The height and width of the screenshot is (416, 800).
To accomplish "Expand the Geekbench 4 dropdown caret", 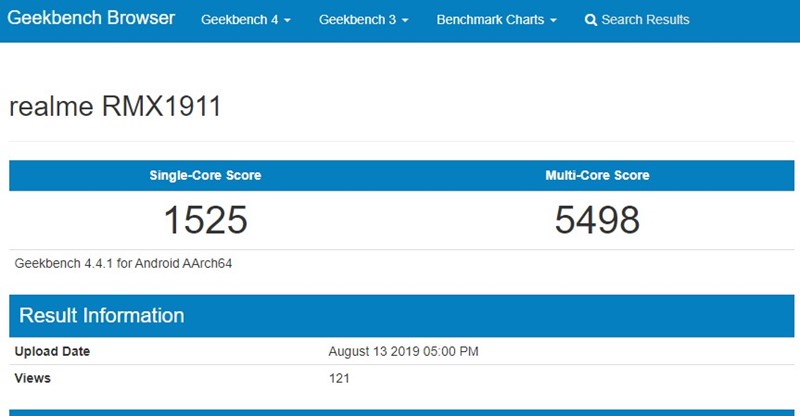I will pyautogui.click(x=287, y=21).
